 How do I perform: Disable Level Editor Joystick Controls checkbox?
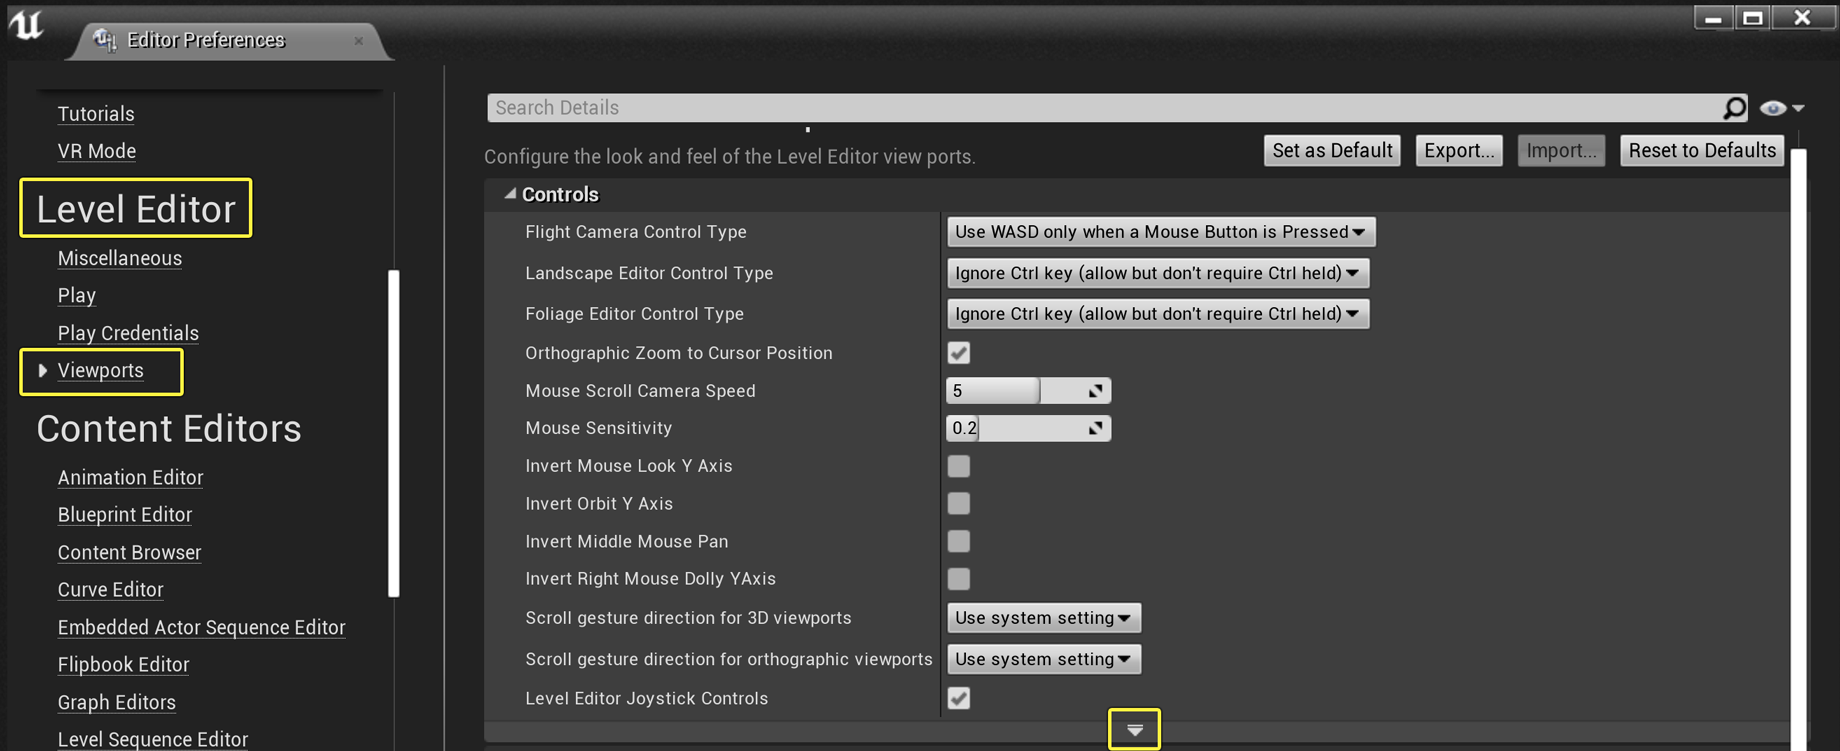pos(959,698)
